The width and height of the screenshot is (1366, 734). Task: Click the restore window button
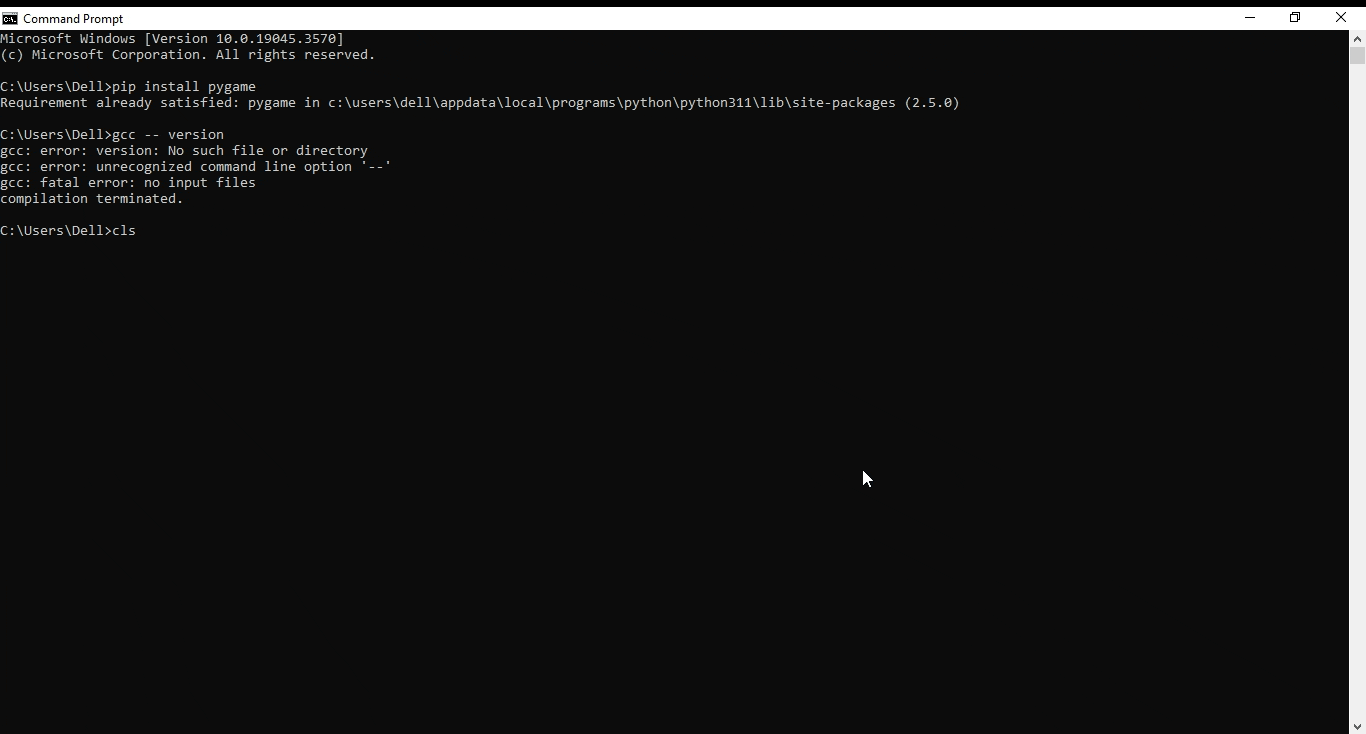click(x=1294, y=17)
